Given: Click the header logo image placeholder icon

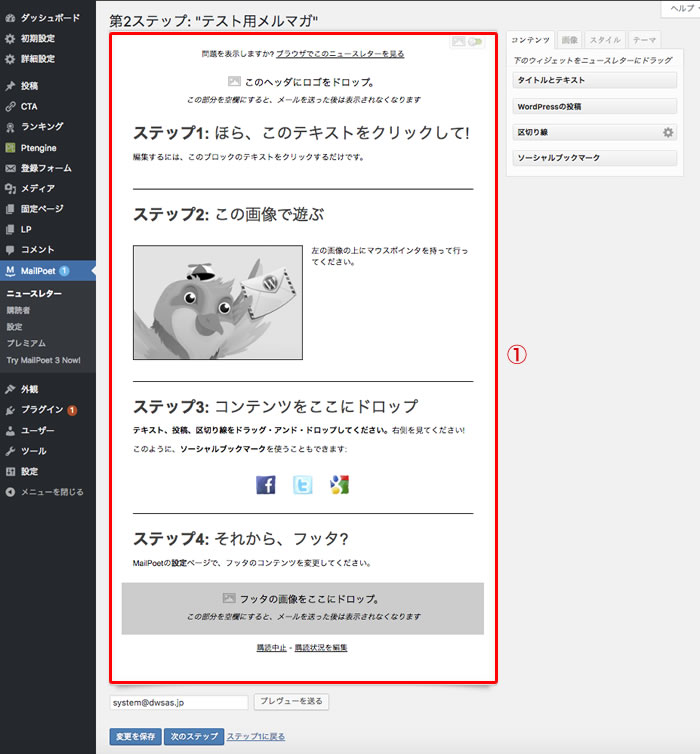Looking at the screenshot, I should click(x=233, y=81).
